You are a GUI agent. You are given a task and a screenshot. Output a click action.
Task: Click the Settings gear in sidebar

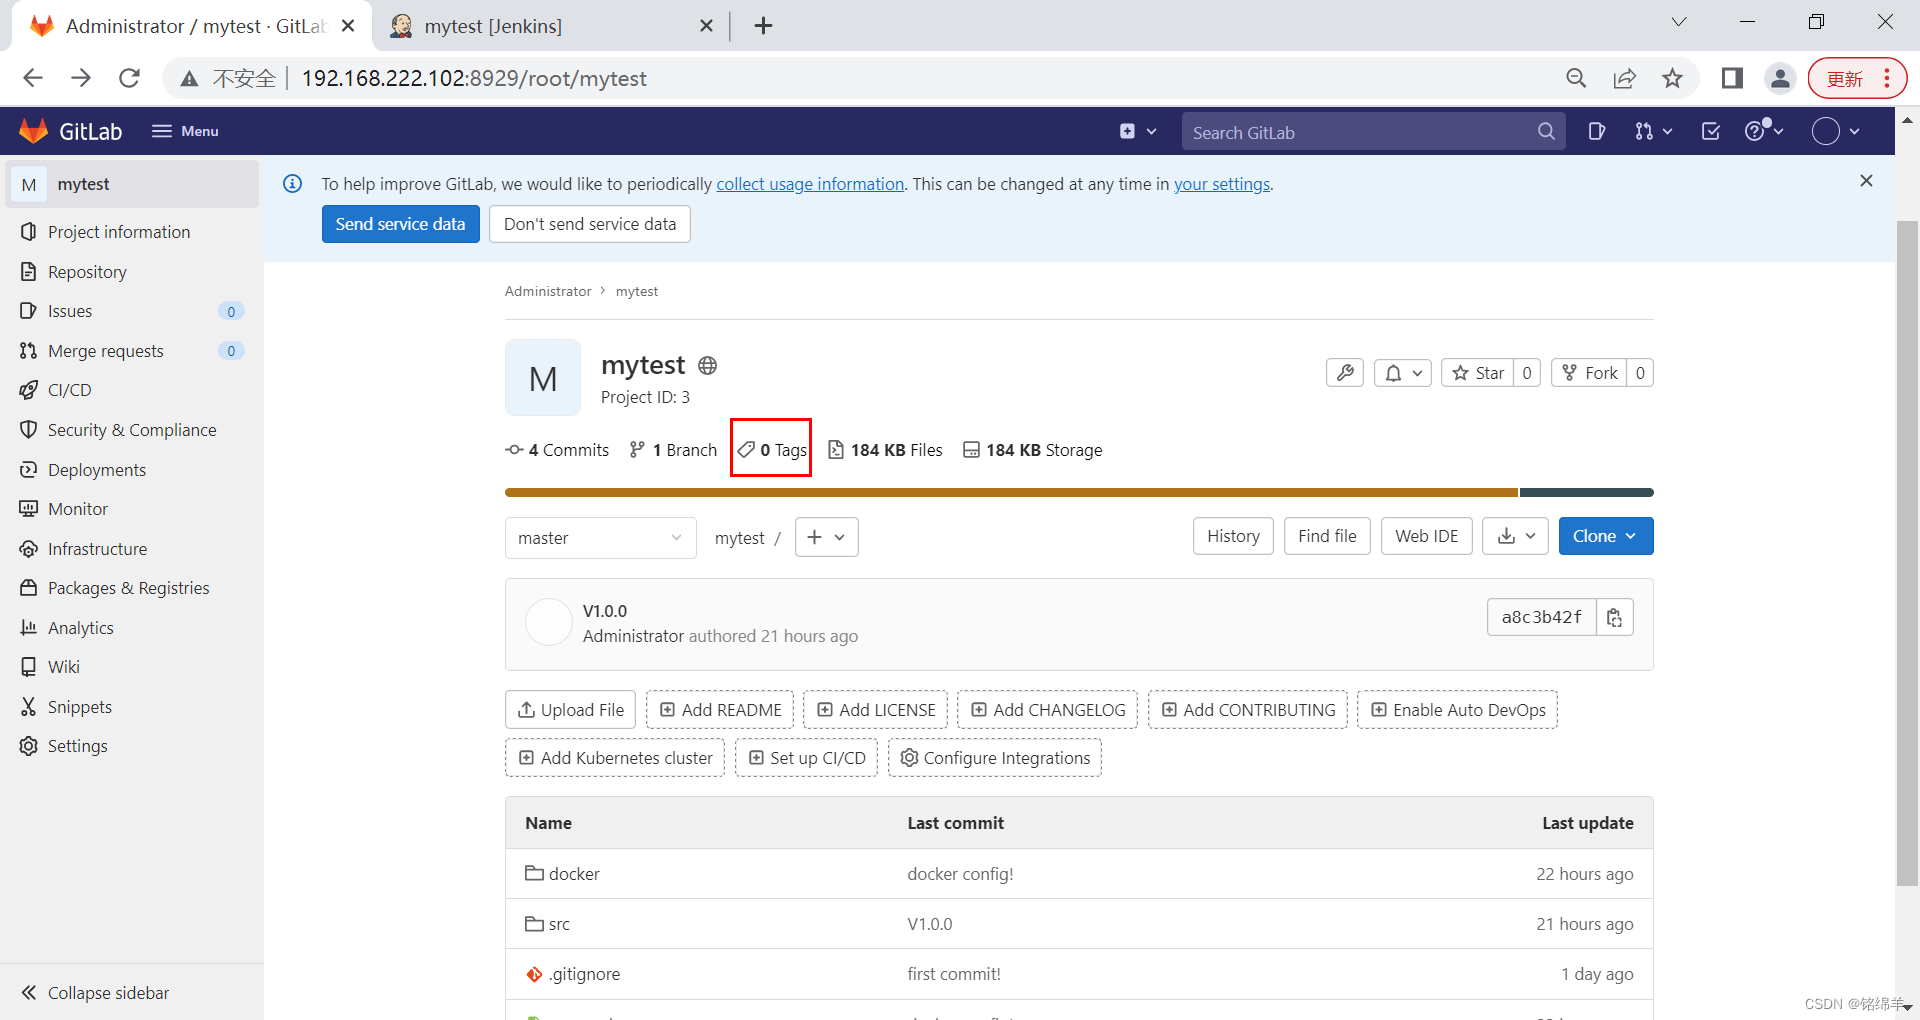click(28, 746)
